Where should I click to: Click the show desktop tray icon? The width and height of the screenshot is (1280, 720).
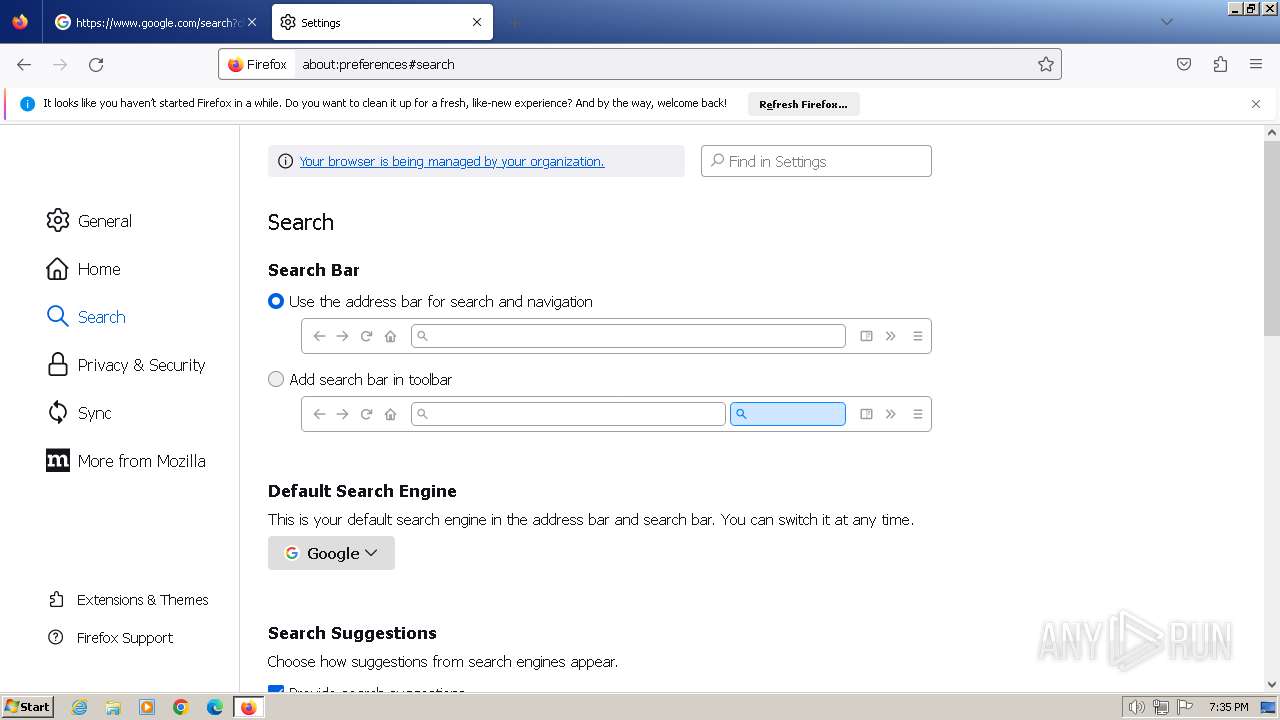point(1269,707)
